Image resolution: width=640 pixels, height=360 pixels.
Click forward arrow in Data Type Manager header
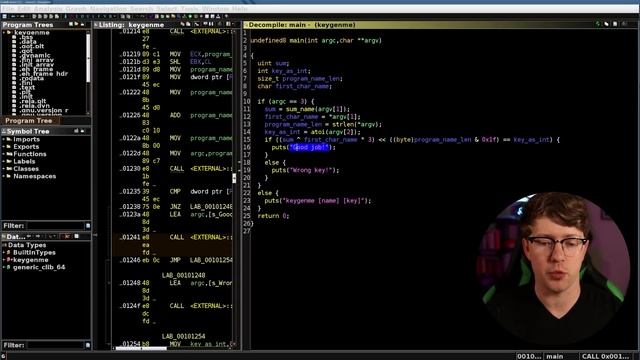point(38,236)
